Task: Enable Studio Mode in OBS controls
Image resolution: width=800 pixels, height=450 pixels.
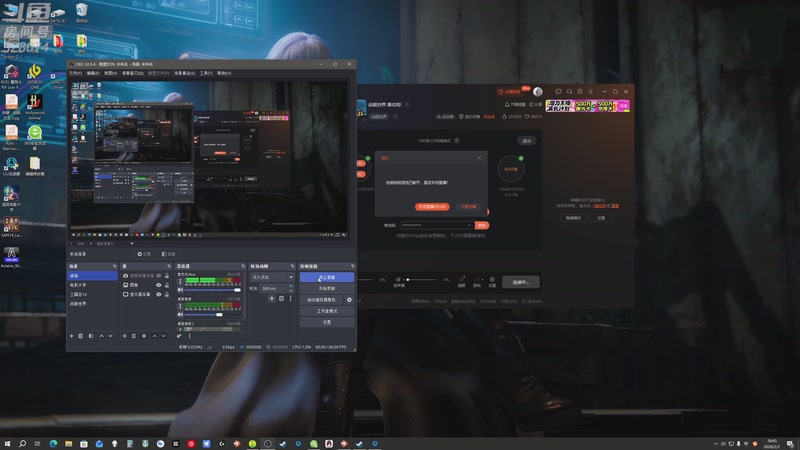Action: (327, 311)
